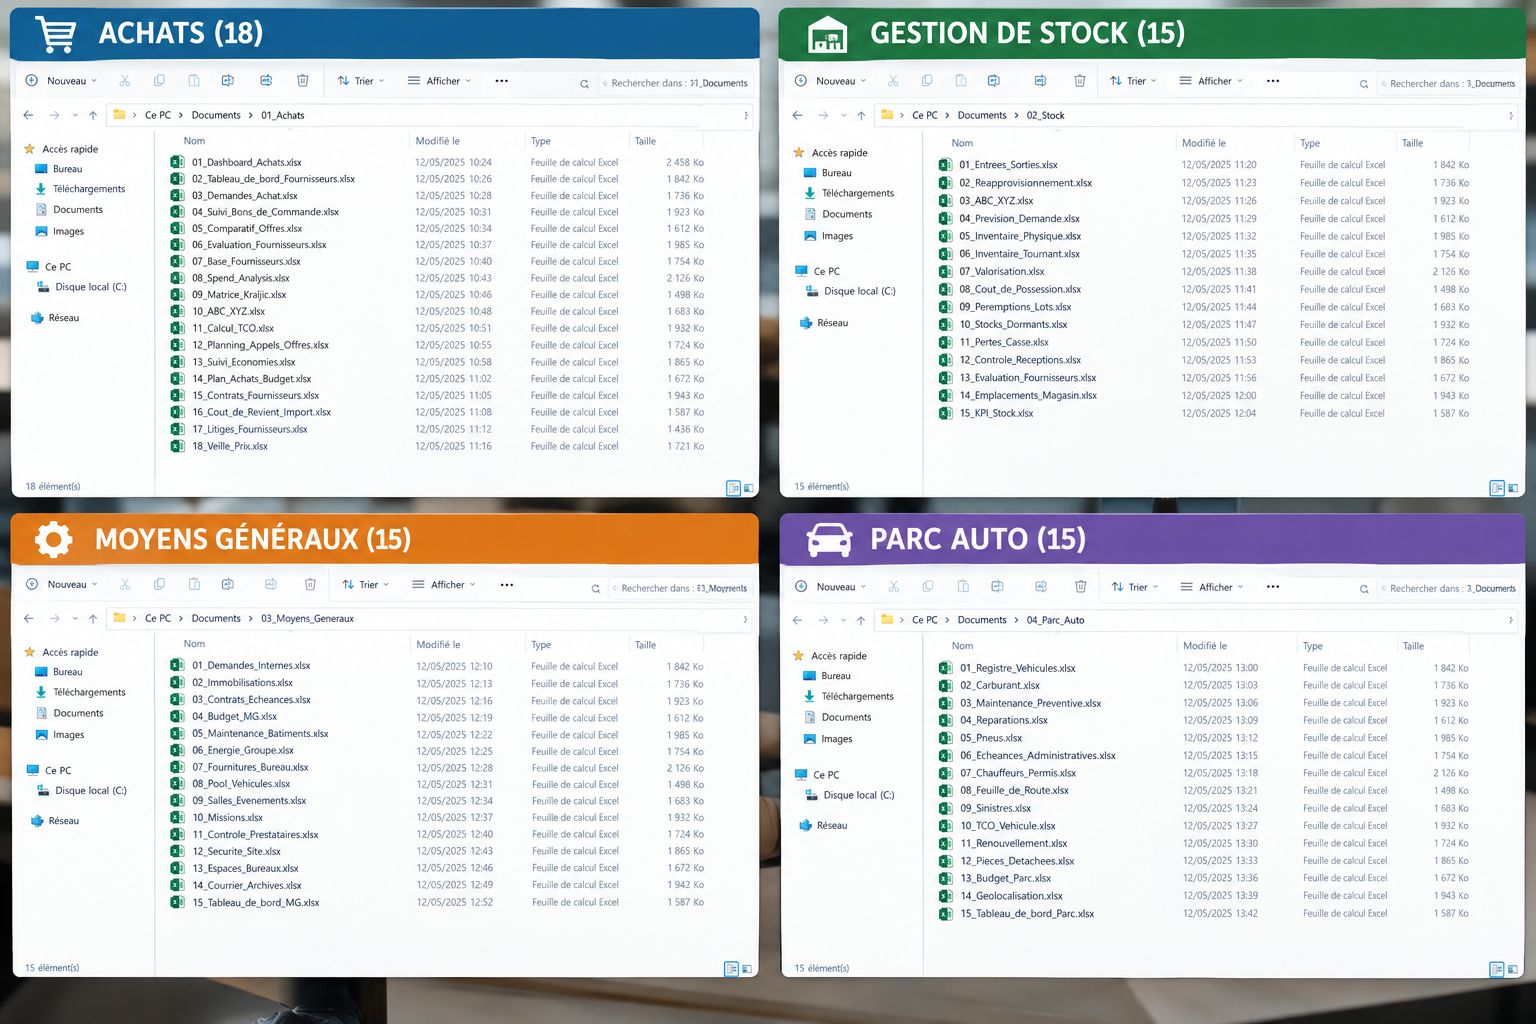Open the three-dot more menu in Parc Auto toolbar

coord(1273,587)
